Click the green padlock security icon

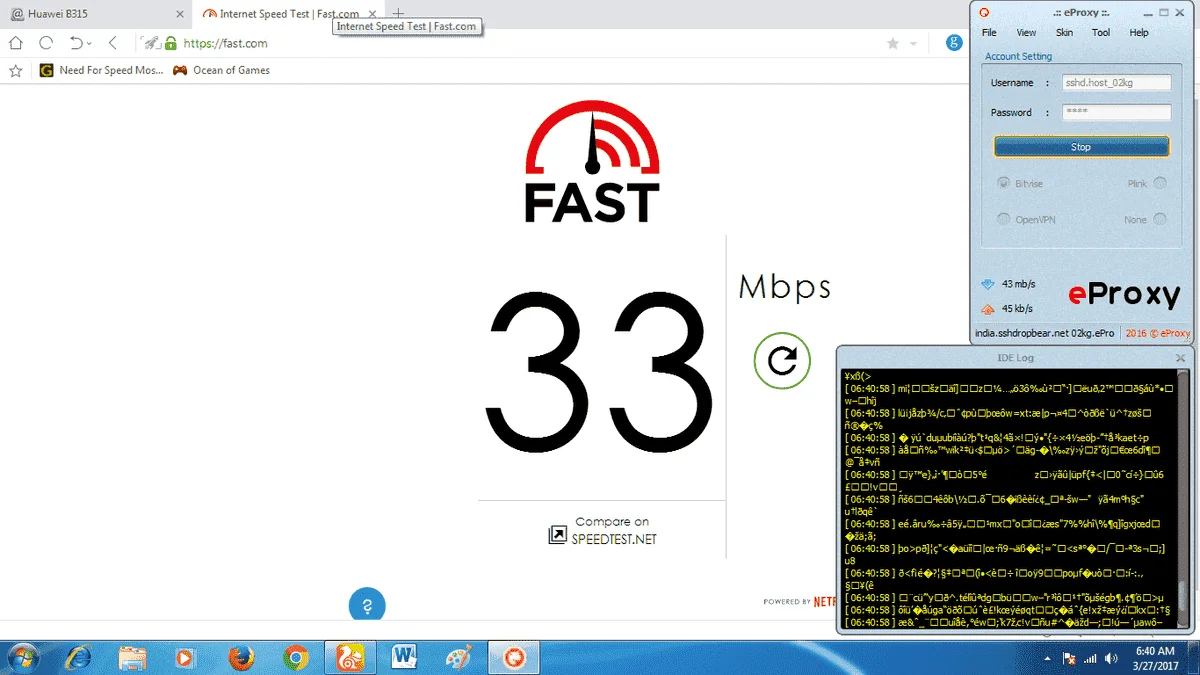[x=171, y=43]
